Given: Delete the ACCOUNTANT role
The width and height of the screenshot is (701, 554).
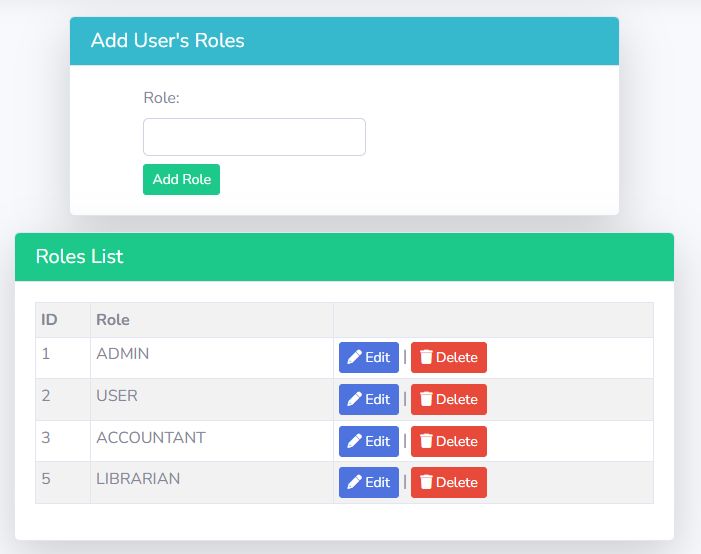Looking at the screenshot, I should (x=449, y=442).
